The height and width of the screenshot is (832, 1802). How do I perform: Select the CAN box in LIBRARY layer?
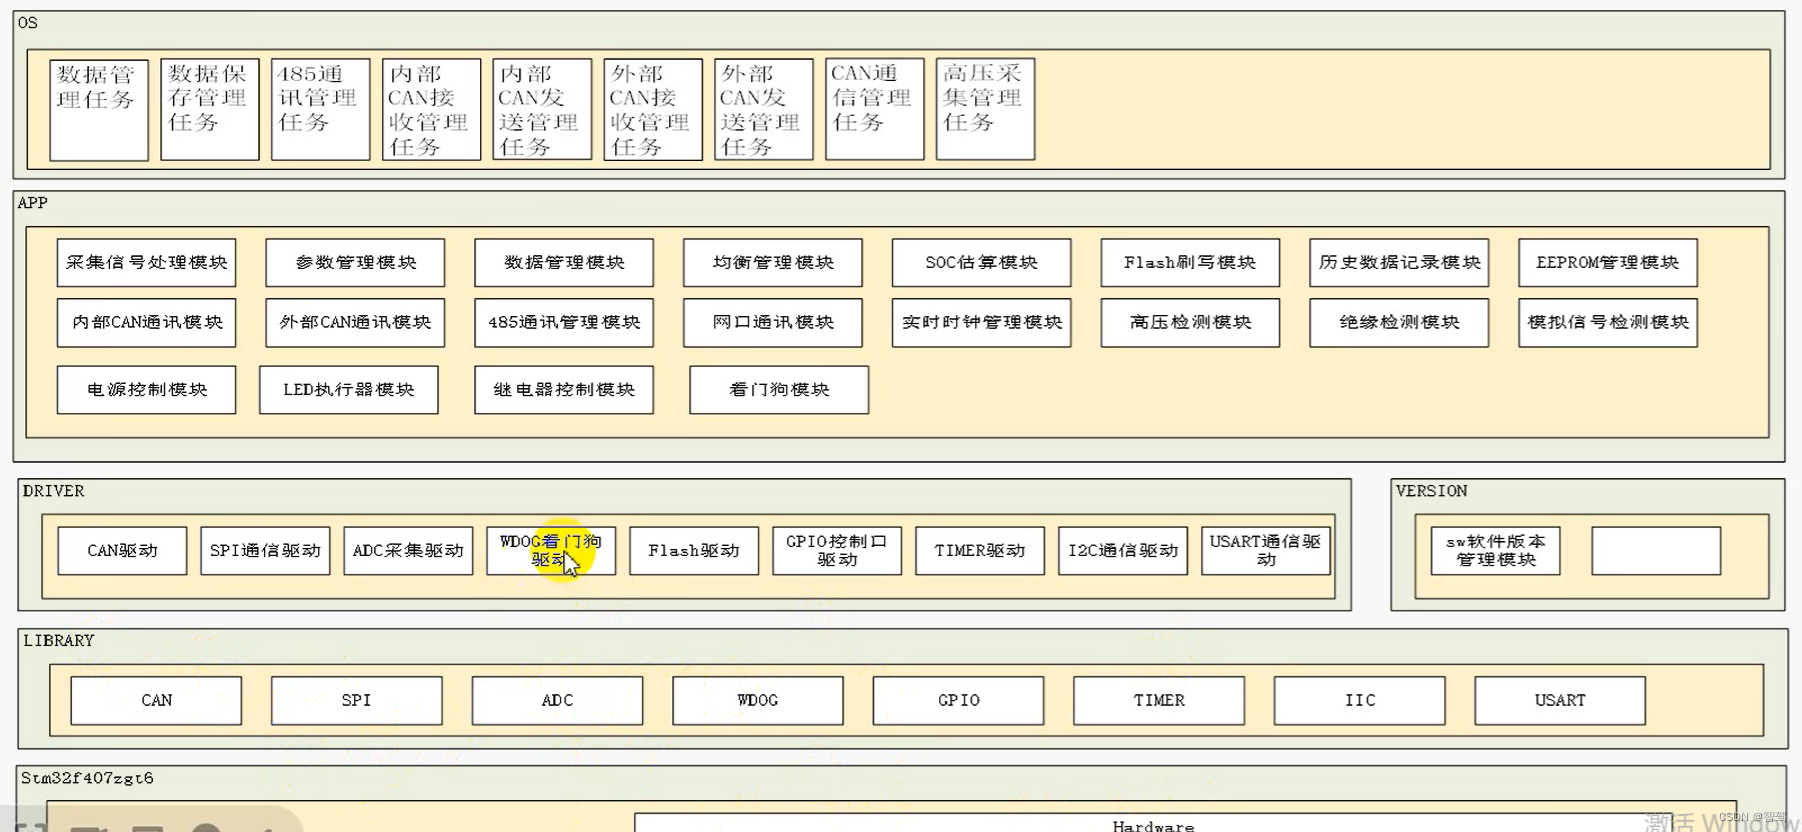(156, 701)
